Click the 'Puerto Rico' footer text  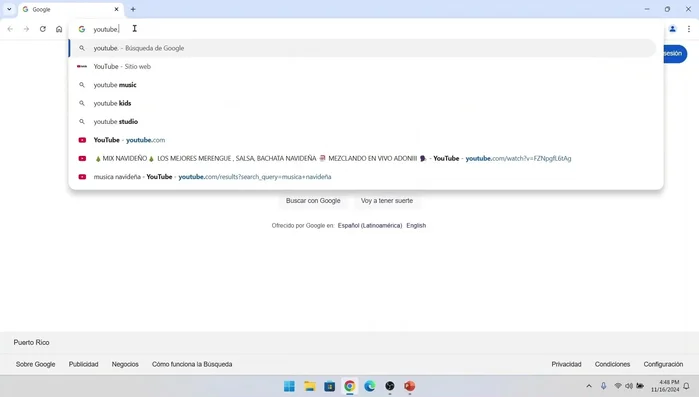(31, 342)
